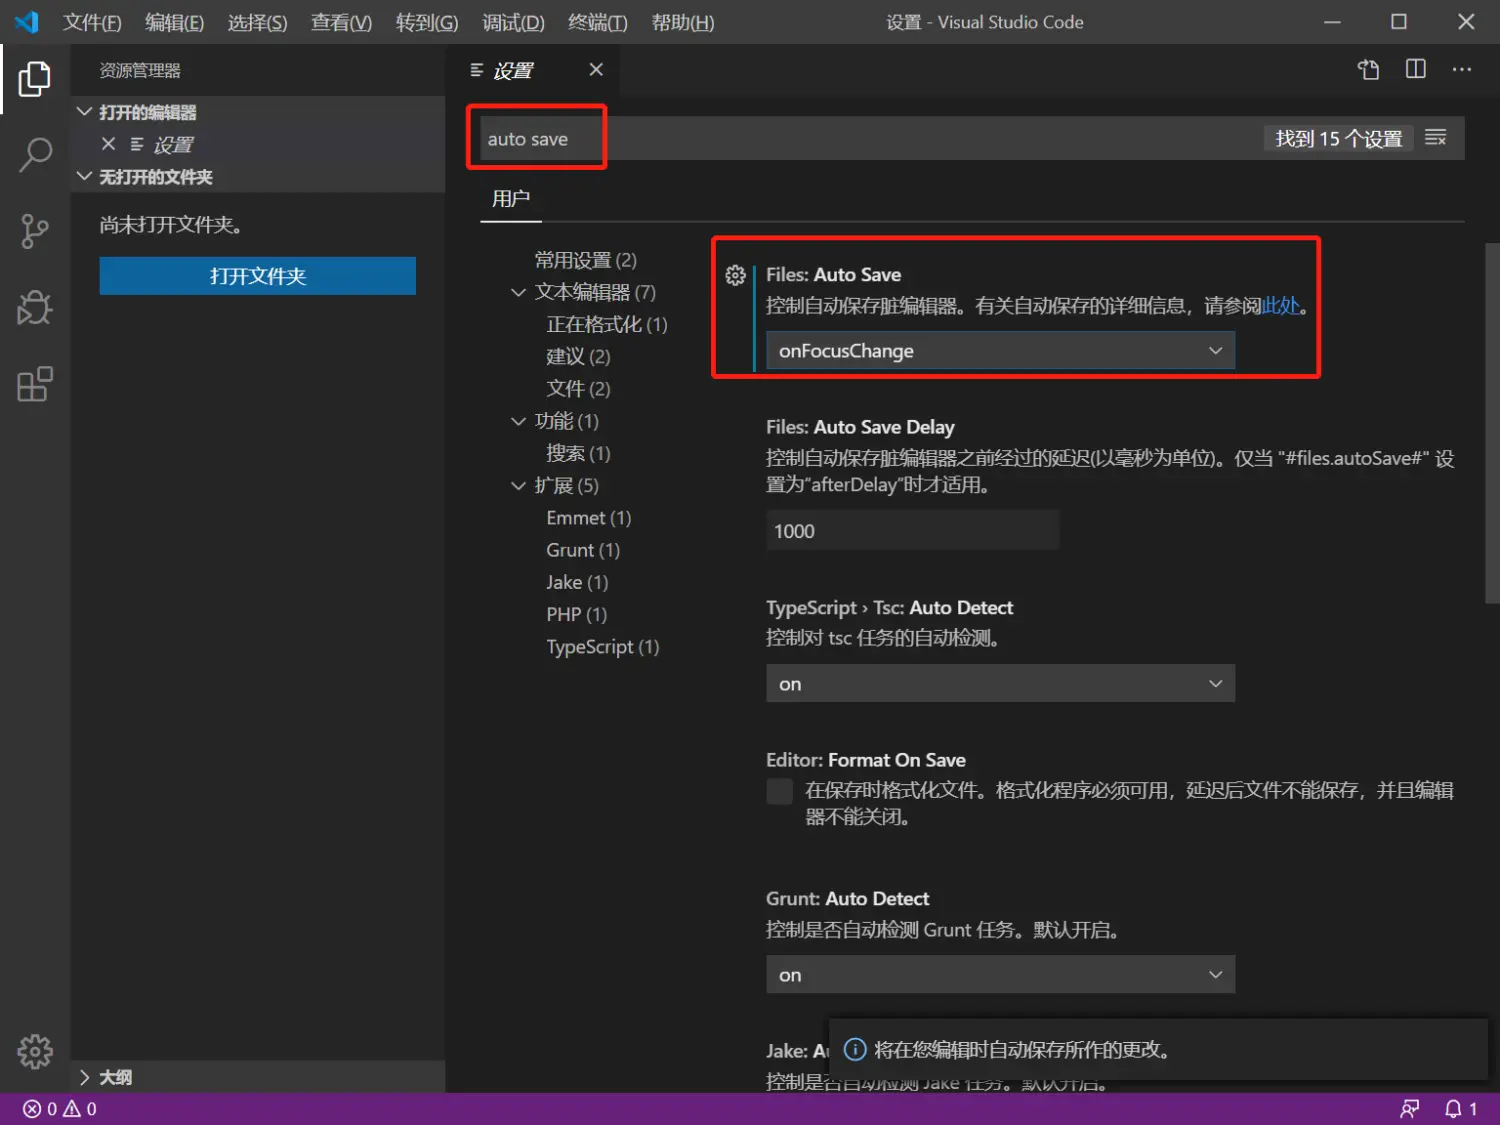Select PHP (1) in settings tree
1500x1125 pixels.
(x=576, y=615)
